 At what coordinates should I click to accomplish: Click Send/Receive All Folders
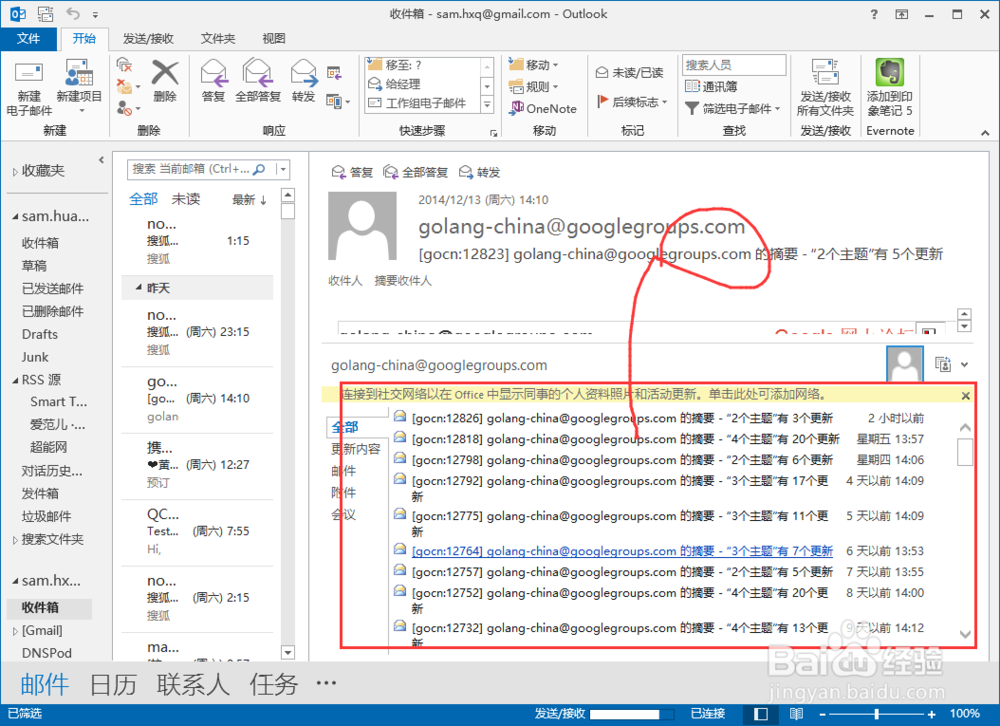[825, 88]
